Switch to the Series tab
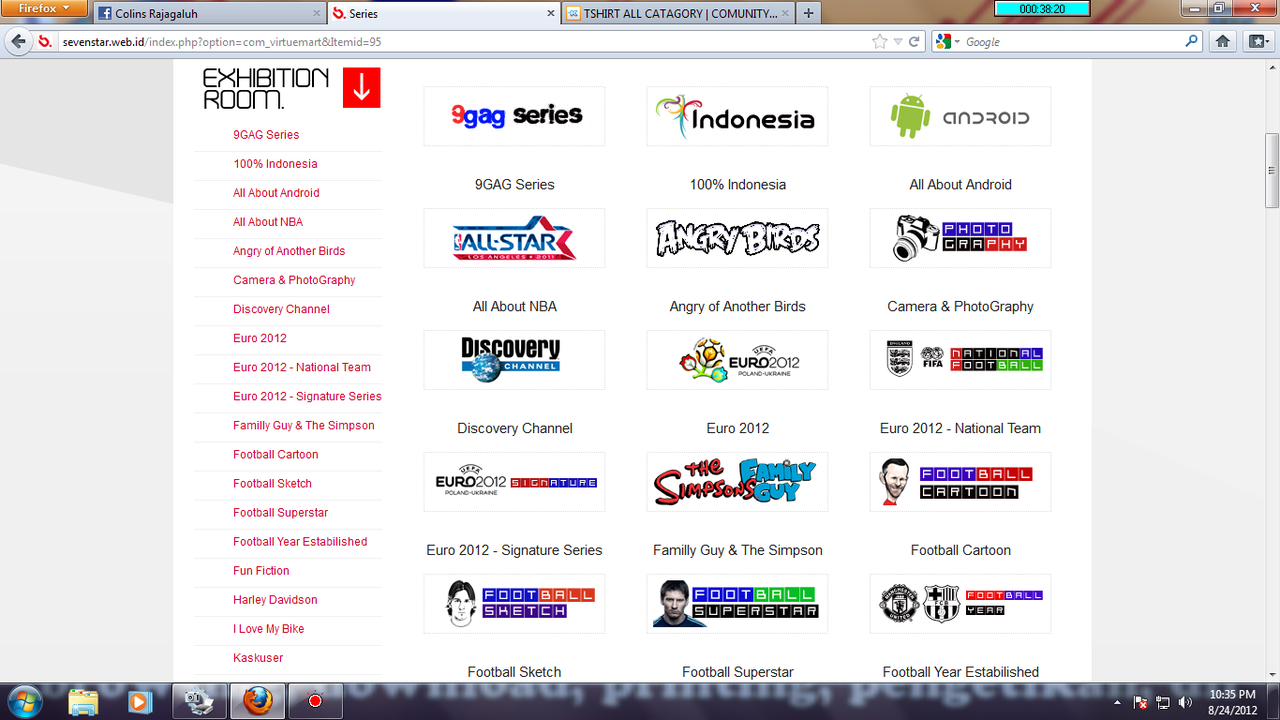The image size is (1280, 720). (x=444, y=13)
